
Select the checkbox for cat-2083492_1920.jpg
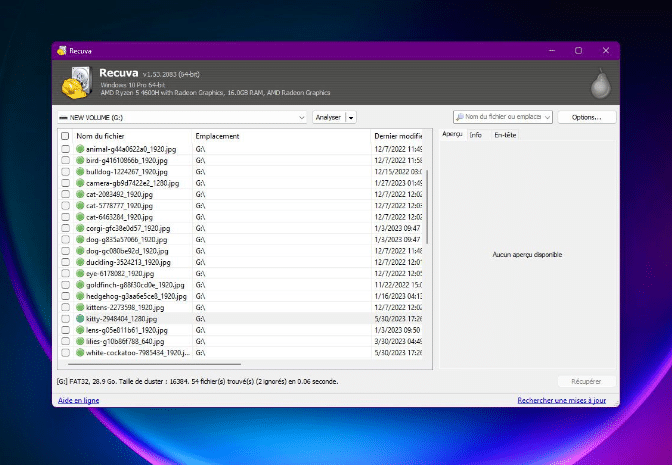[65, 194]
